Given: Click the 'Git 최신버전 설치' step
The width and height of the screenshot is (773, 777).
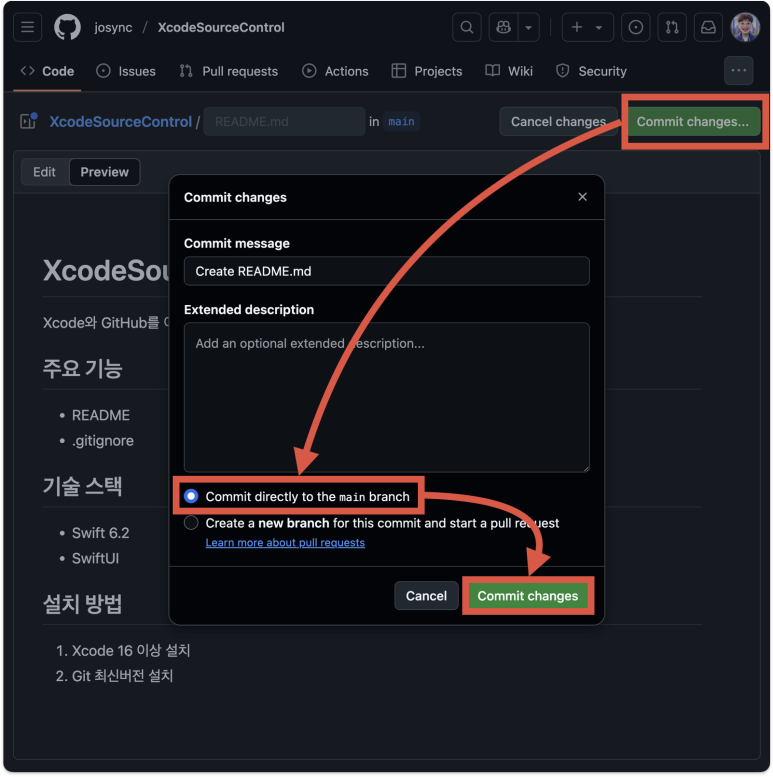Looking at the screenshot, I should pyautogui.click(x=122, y=676).
